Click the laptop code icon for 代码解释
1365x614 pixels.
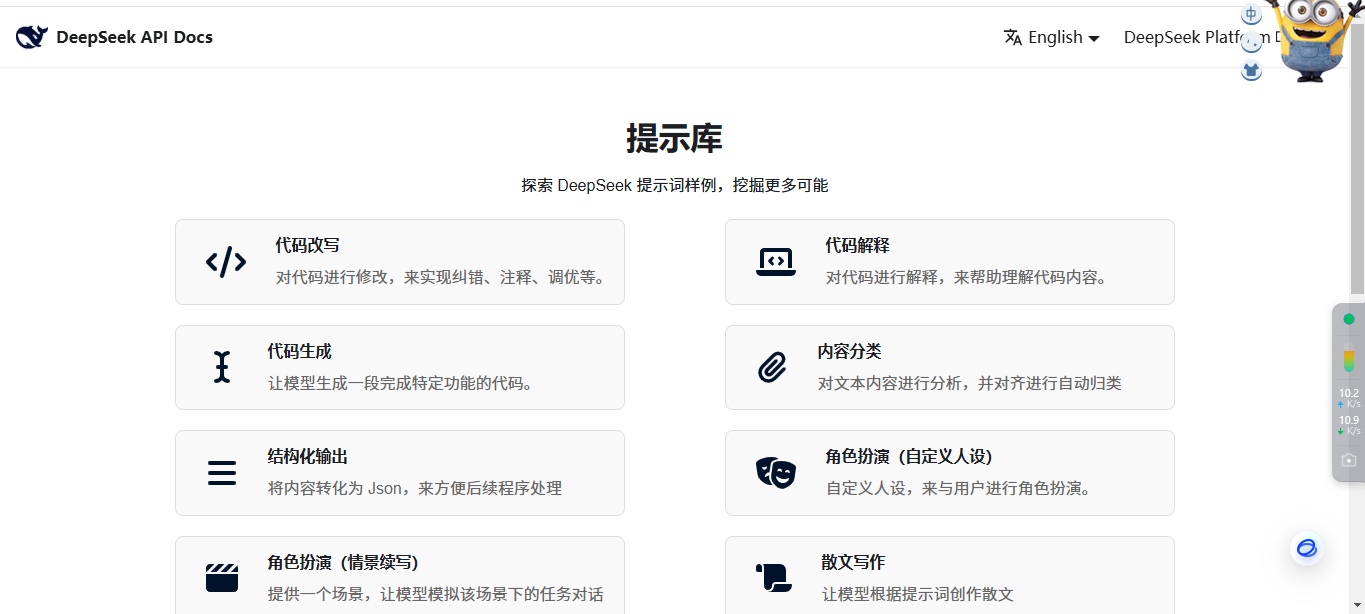(x=776, y=262)
